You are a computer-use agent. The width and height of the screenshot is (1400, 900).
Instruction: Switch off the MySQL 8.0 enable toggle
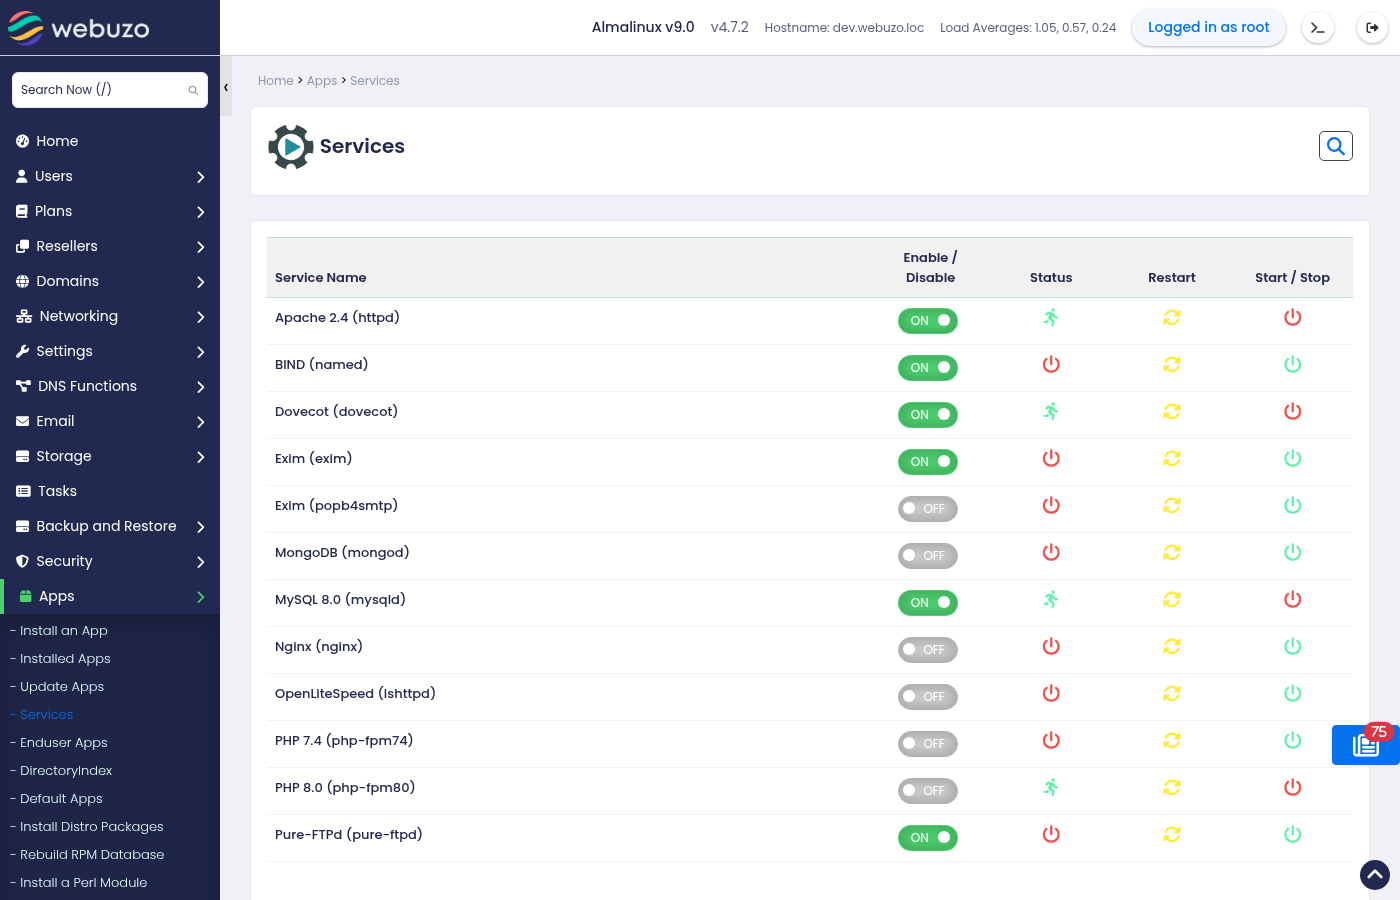(x=928, y=603)
